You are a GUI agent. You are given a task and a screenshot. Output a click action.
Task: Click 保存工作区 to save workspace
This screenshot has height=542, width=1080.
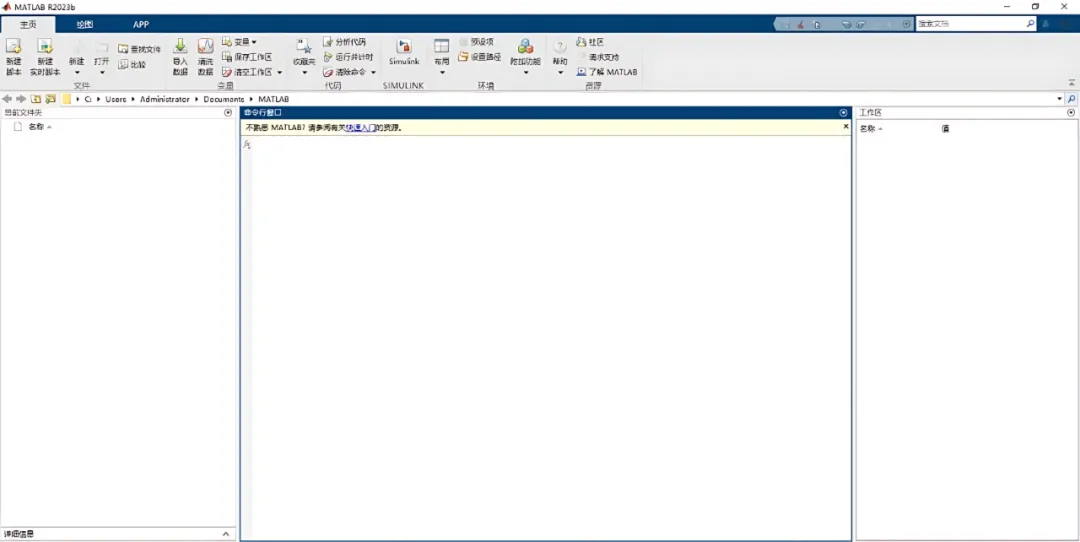247,57
